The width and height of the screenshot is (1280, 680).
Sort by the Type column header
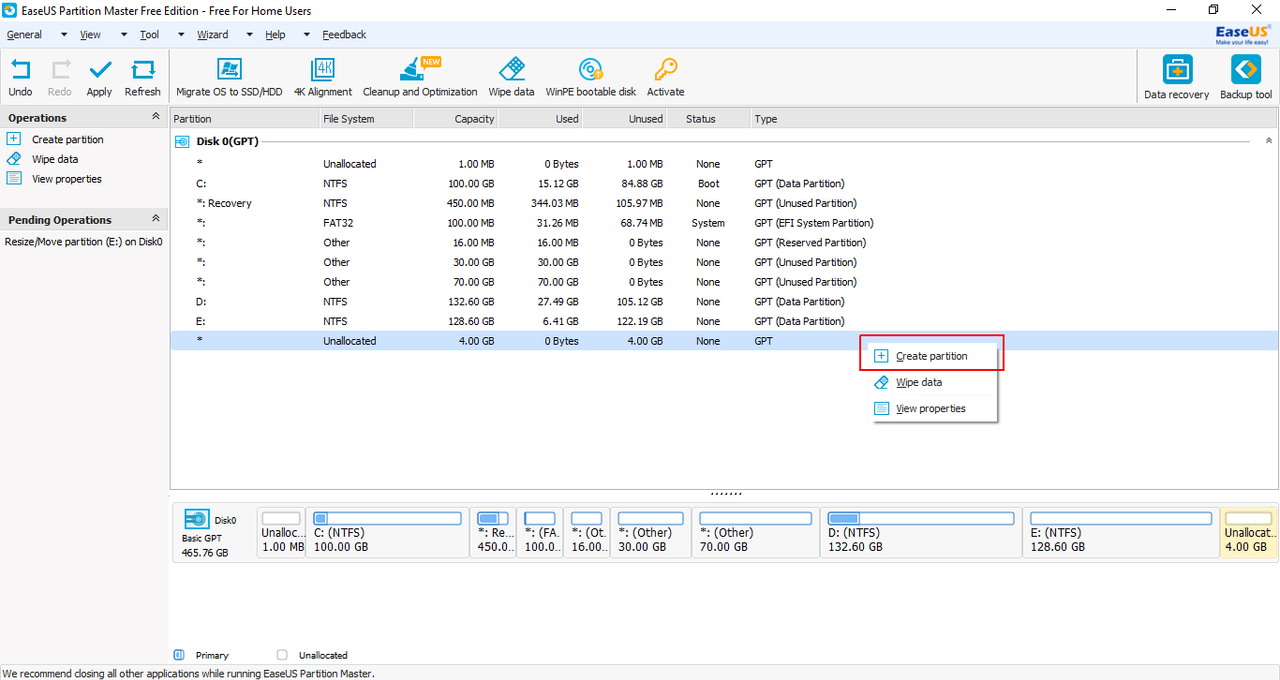click(x=1014, y=119)
